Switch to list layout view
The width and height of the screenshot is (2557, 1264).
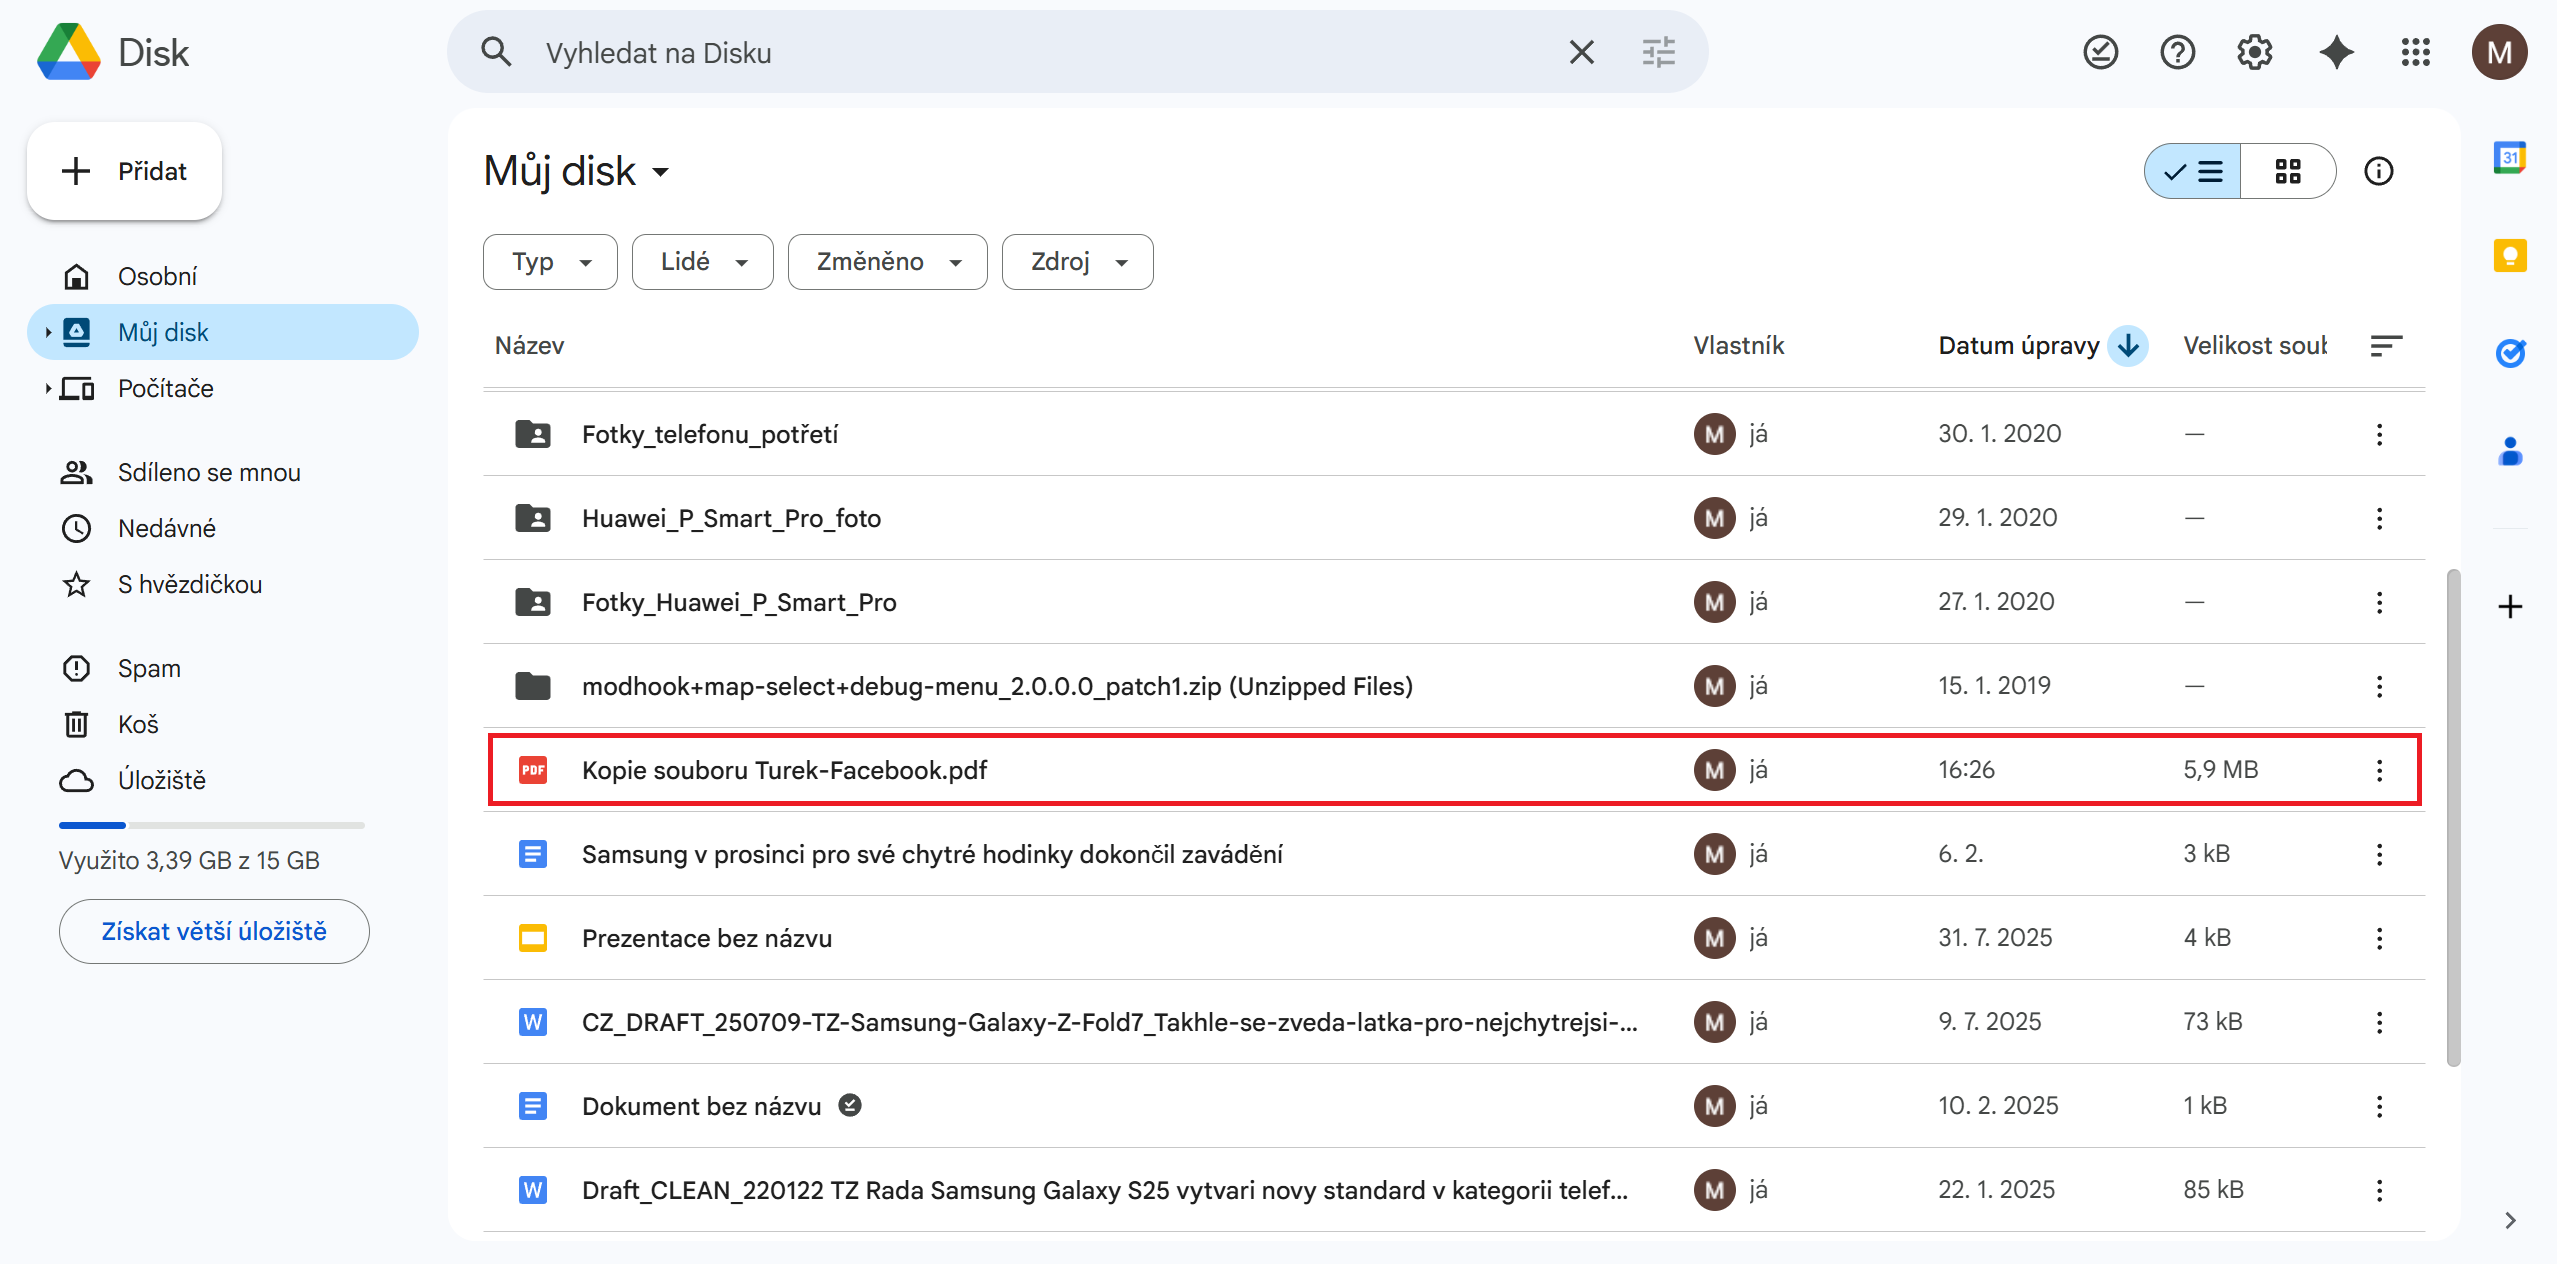[x=2193, y=171]
